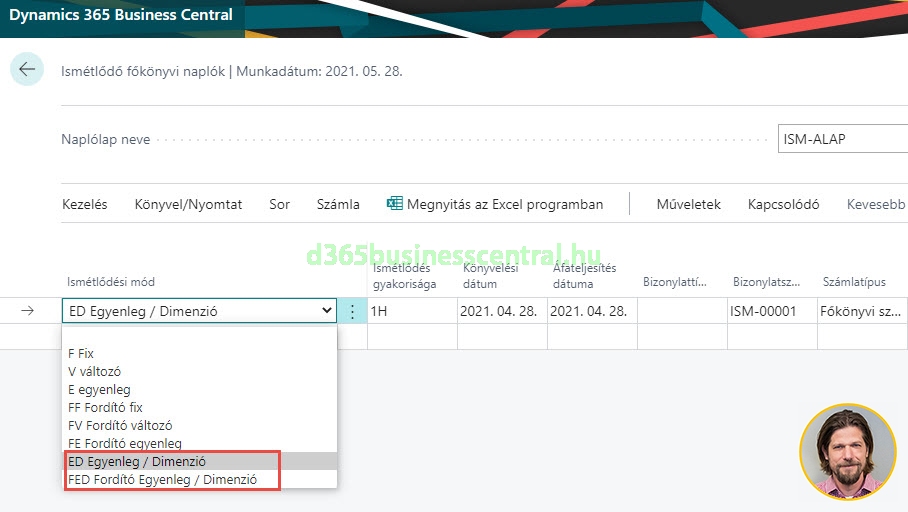Click the Naplólap neve ISM-ALAP field
The width and height of the screenshot is (908, 512).
pyautogui.click(x=843, y=139)
